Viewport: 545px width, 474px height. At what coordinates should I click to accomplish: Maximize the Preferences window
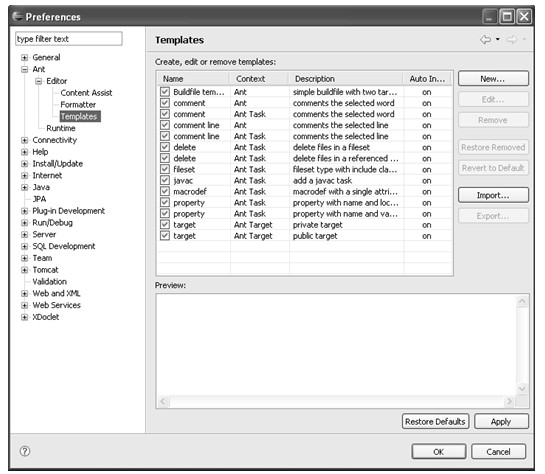507,16
